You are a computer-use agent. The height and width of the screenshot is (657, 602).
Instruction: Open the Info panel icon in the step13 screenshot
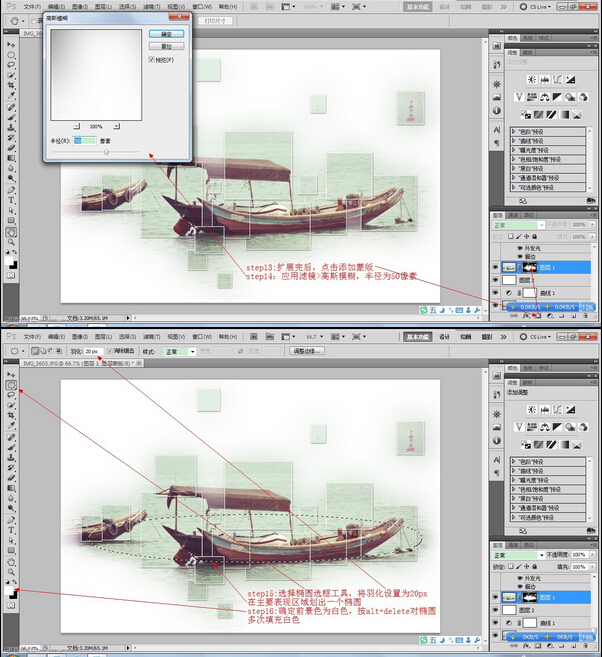click(x=496, y=111)
